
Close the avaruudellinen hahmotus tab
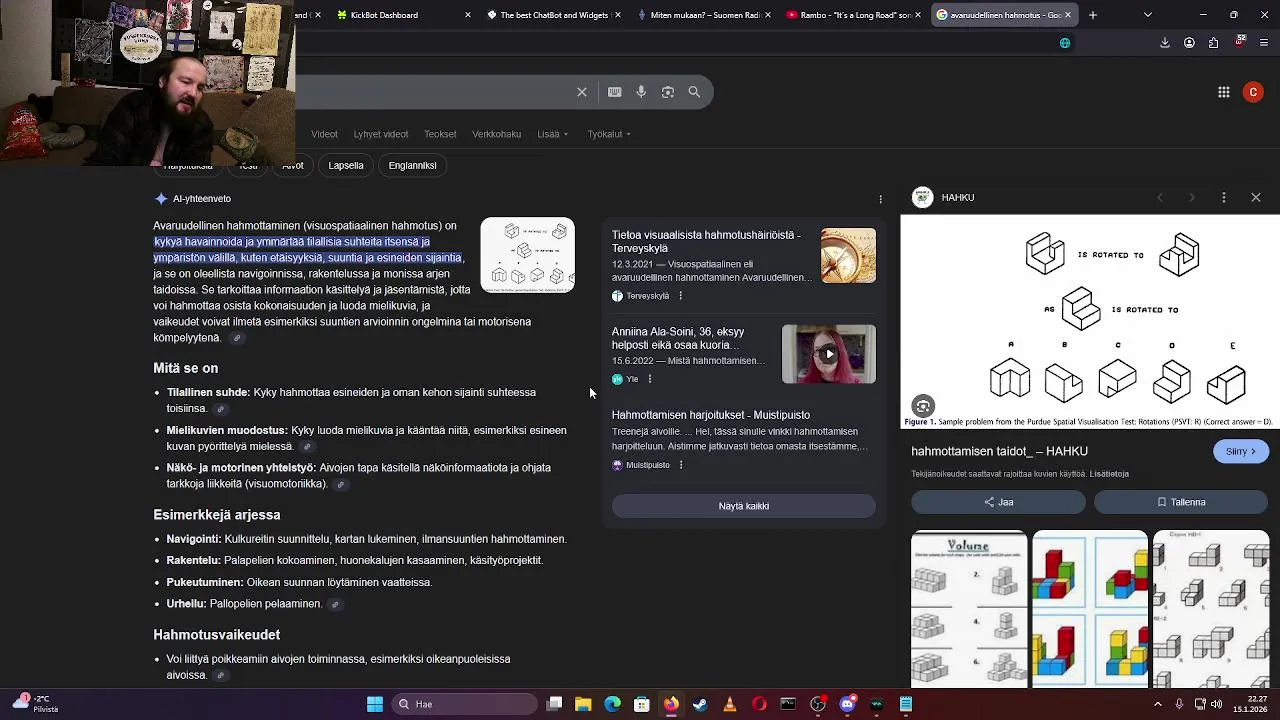1068,15
